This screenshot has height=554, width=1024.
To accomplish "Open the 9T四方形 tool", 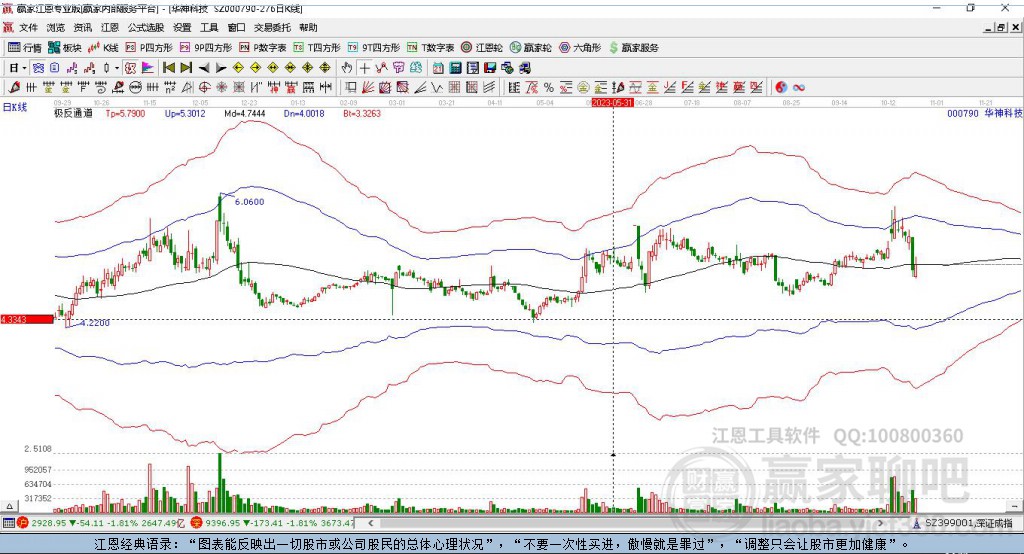I will coord(374,48).
